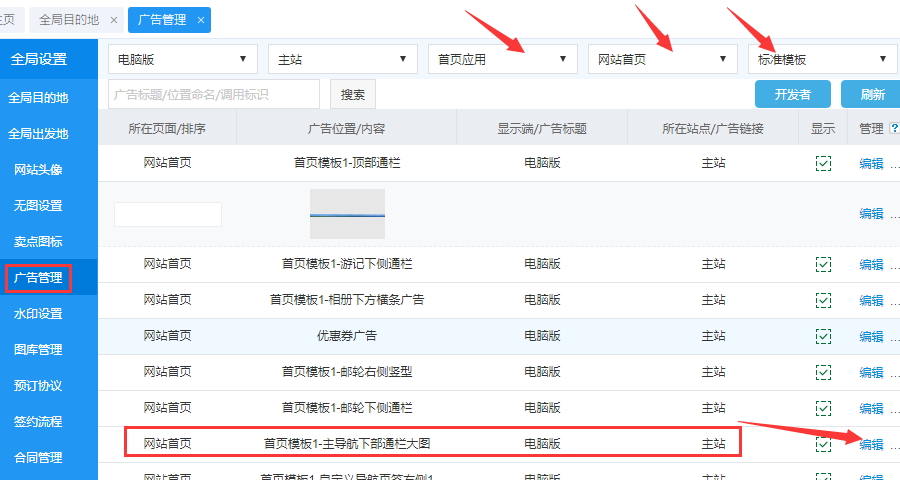The width and height of the screenshot is (900, 480).
Task: Click the 搜索 button
Action: [x=353, y=95]
